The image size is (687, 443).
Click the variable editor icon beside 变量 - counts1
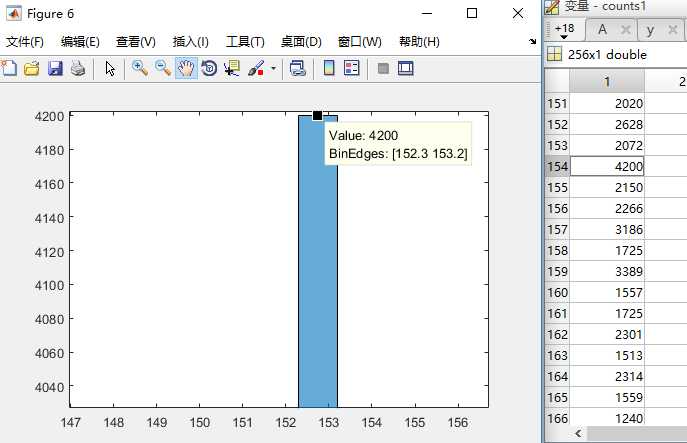click(552, 7)
